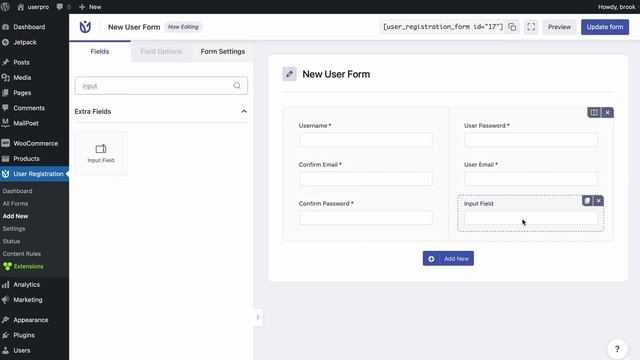Collapse the Extra Fields section
Viewport: 640px width, 360px height.
tap(244, 111)
